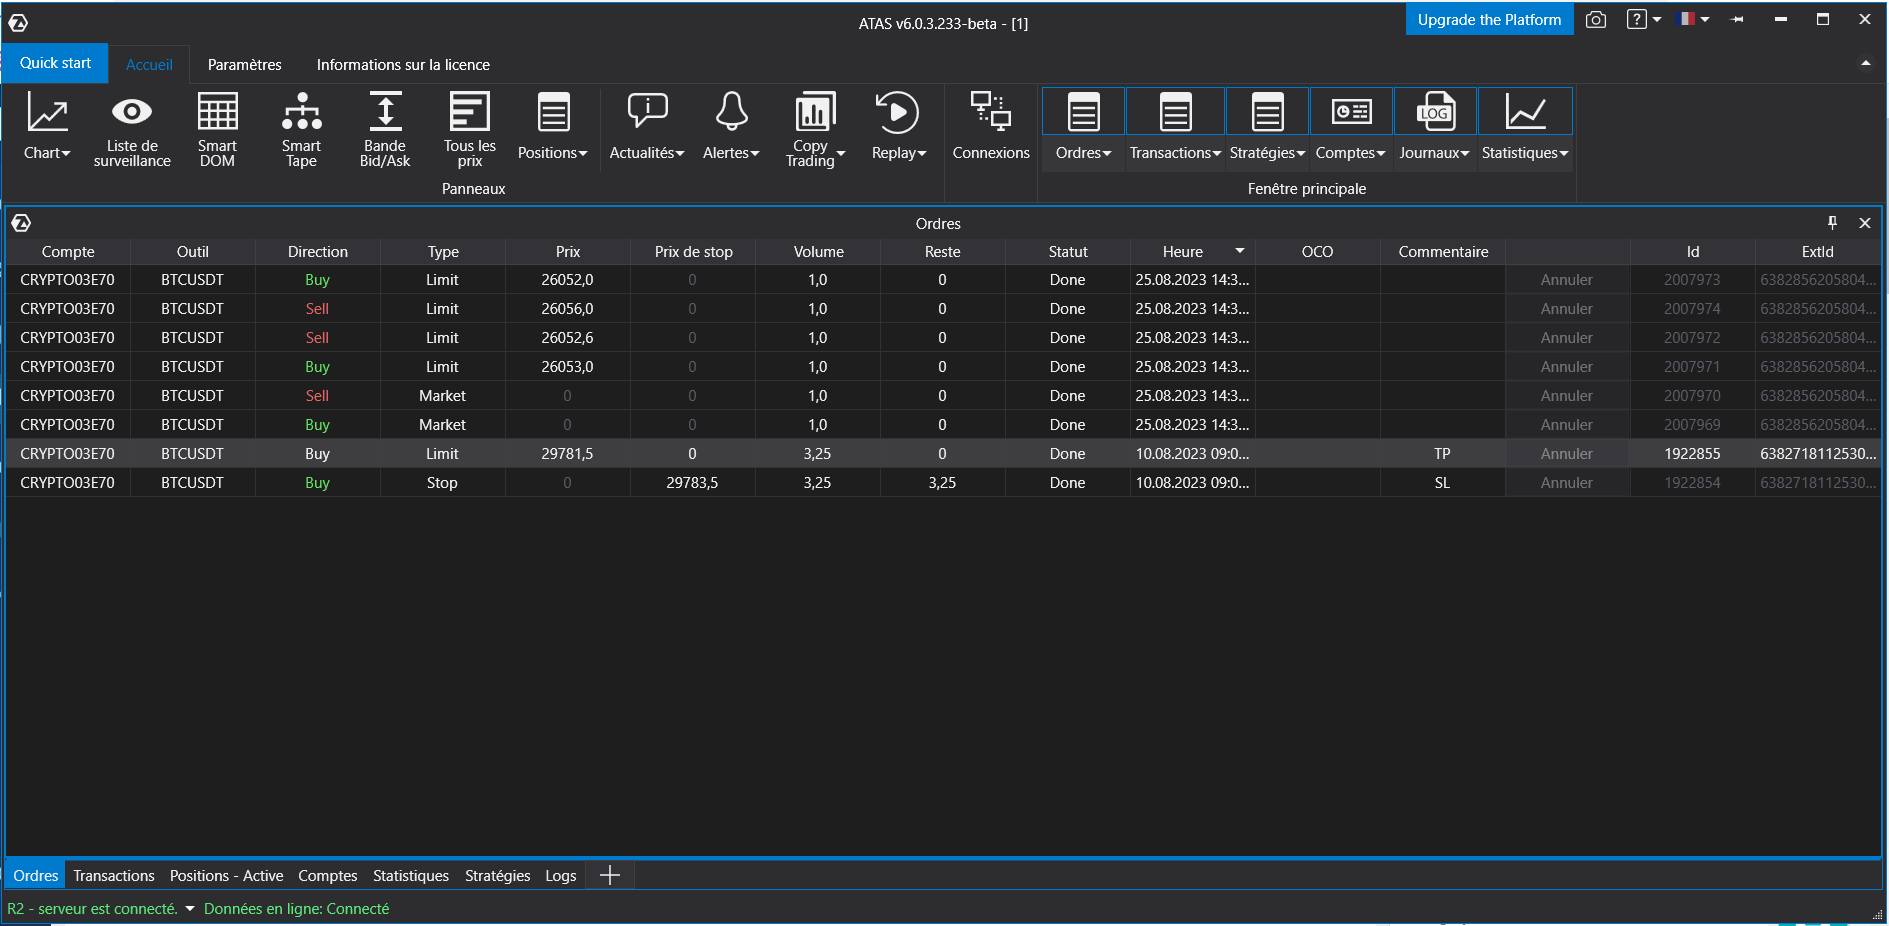Open the Journaux LOG icon
The height and width of the screenshot is (926, 1889).
1435,112
